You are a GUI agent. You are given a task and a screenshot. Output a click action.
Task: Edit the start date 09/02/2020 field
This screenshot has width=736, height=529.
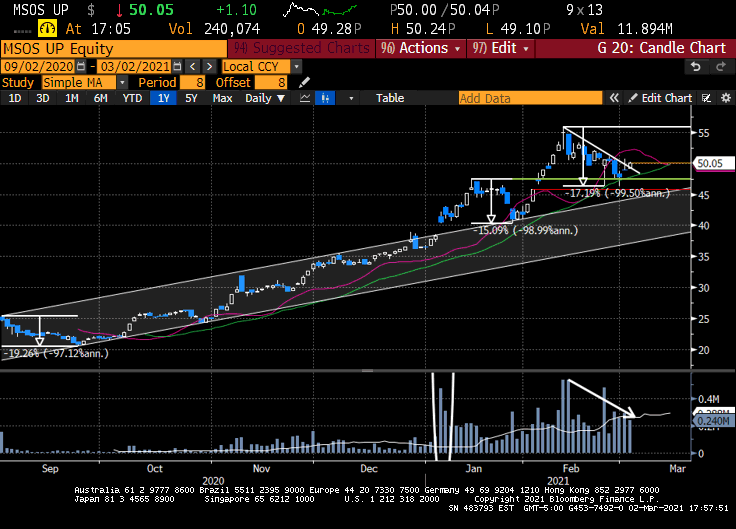(39, 66)
